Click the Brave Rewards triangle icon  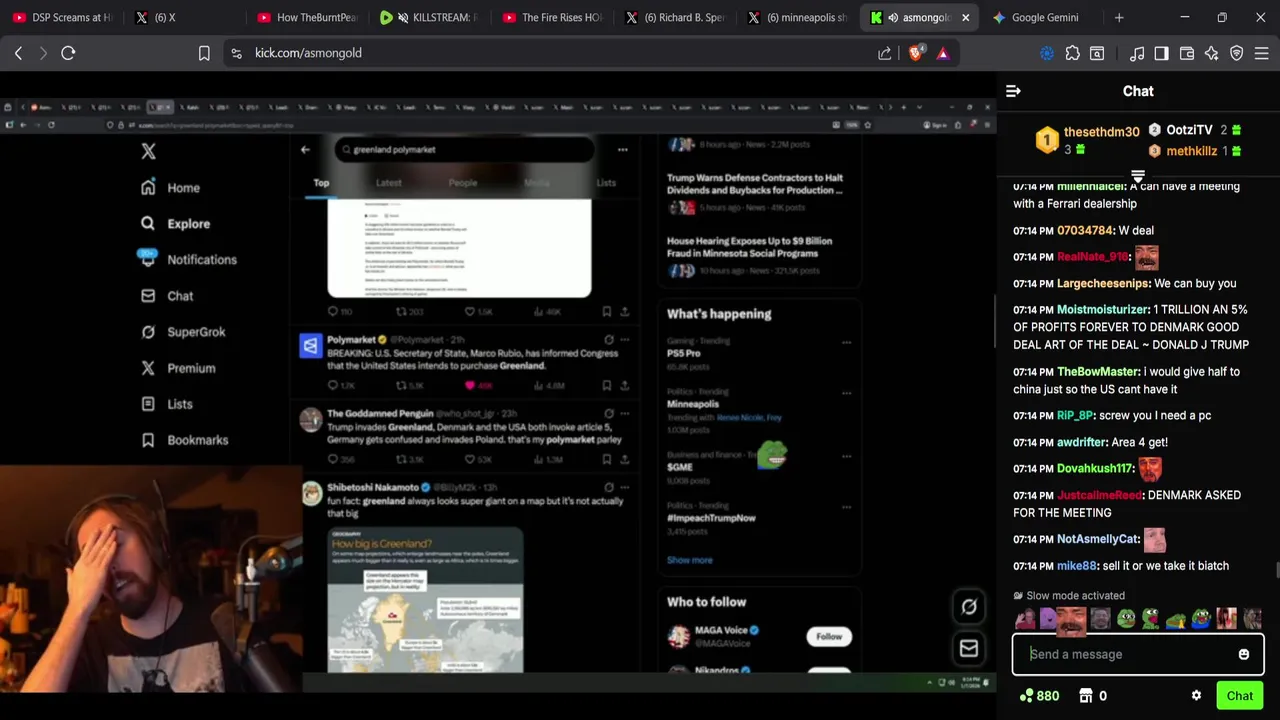point(943,53)
